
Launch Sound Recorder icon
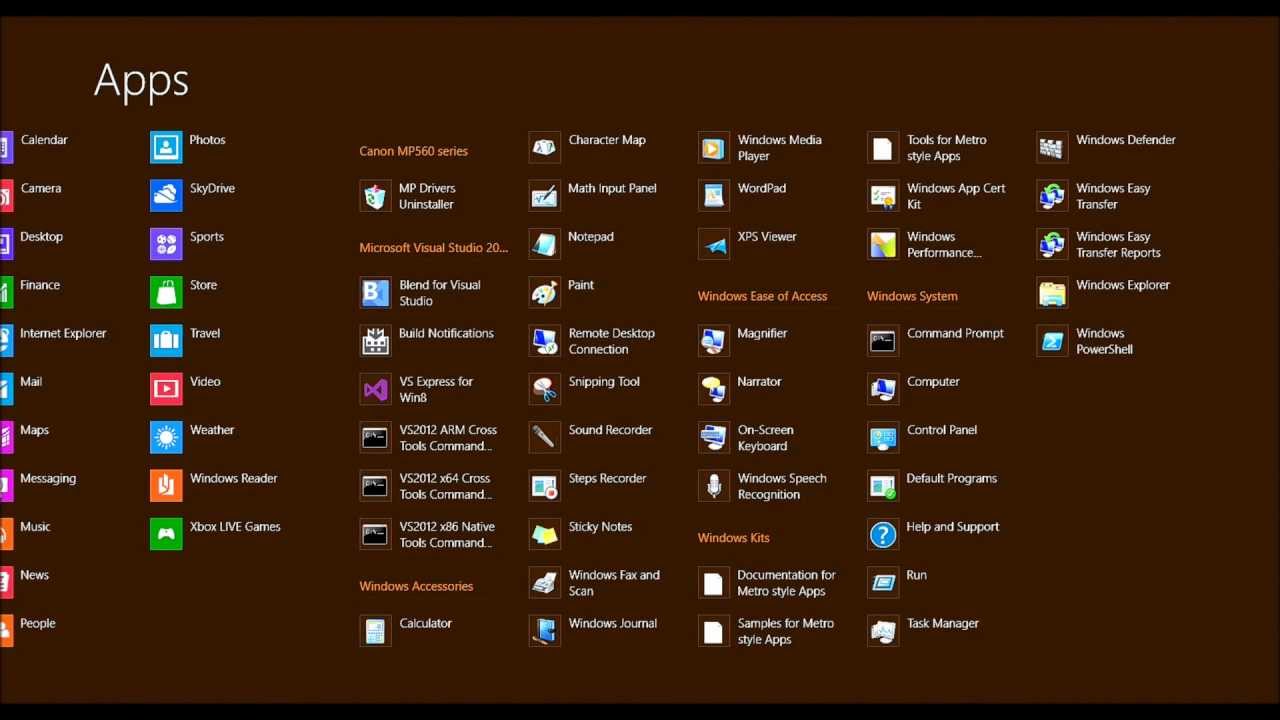point(545,438)
